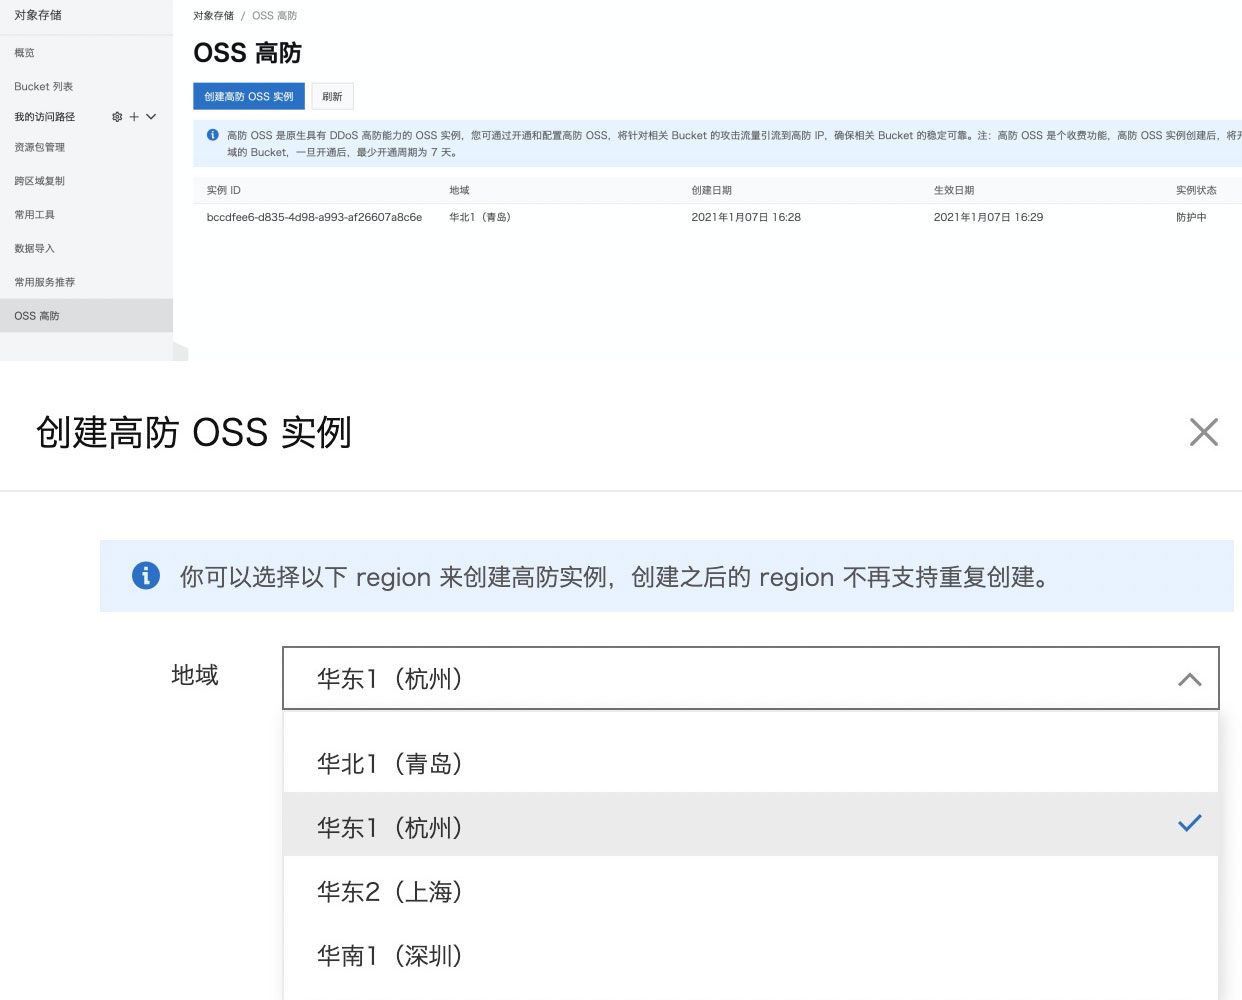This screenshot has height=1000, width=1242.
Task: Click the info icon in the dialog region notice
Action: 146,576
